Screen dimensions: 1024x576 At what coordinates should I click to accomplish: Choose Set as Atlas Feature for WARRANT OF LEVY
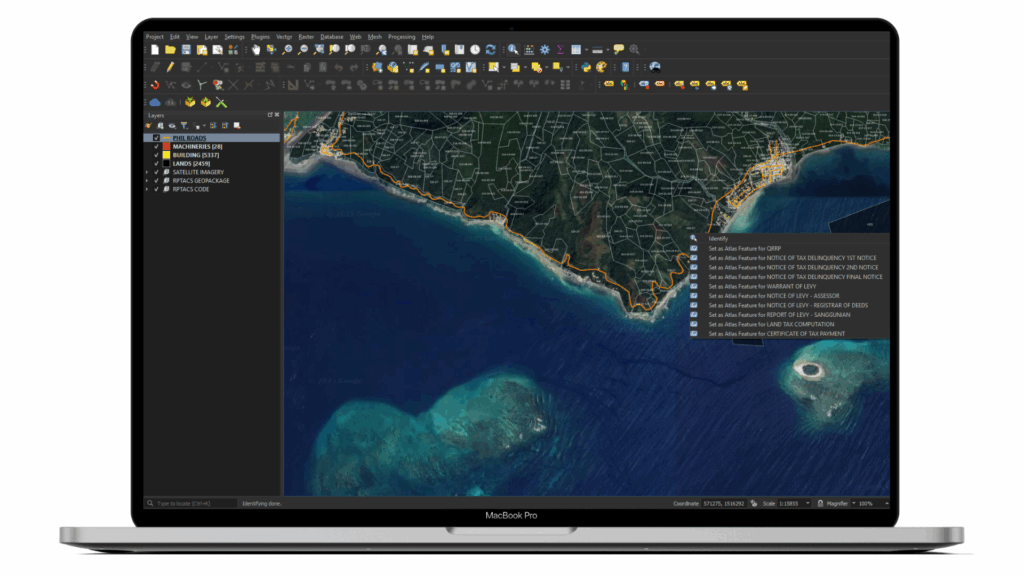coord(752,286)
